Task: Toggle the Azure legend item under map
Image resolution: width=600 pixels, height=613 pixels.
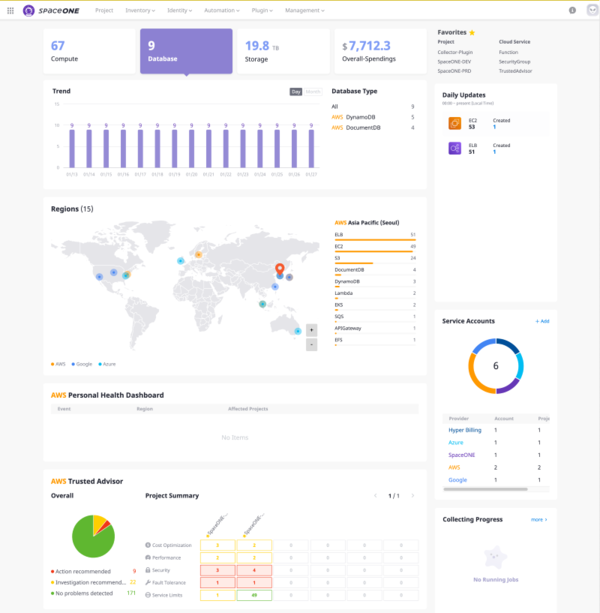Action: [x=107, y=364]
